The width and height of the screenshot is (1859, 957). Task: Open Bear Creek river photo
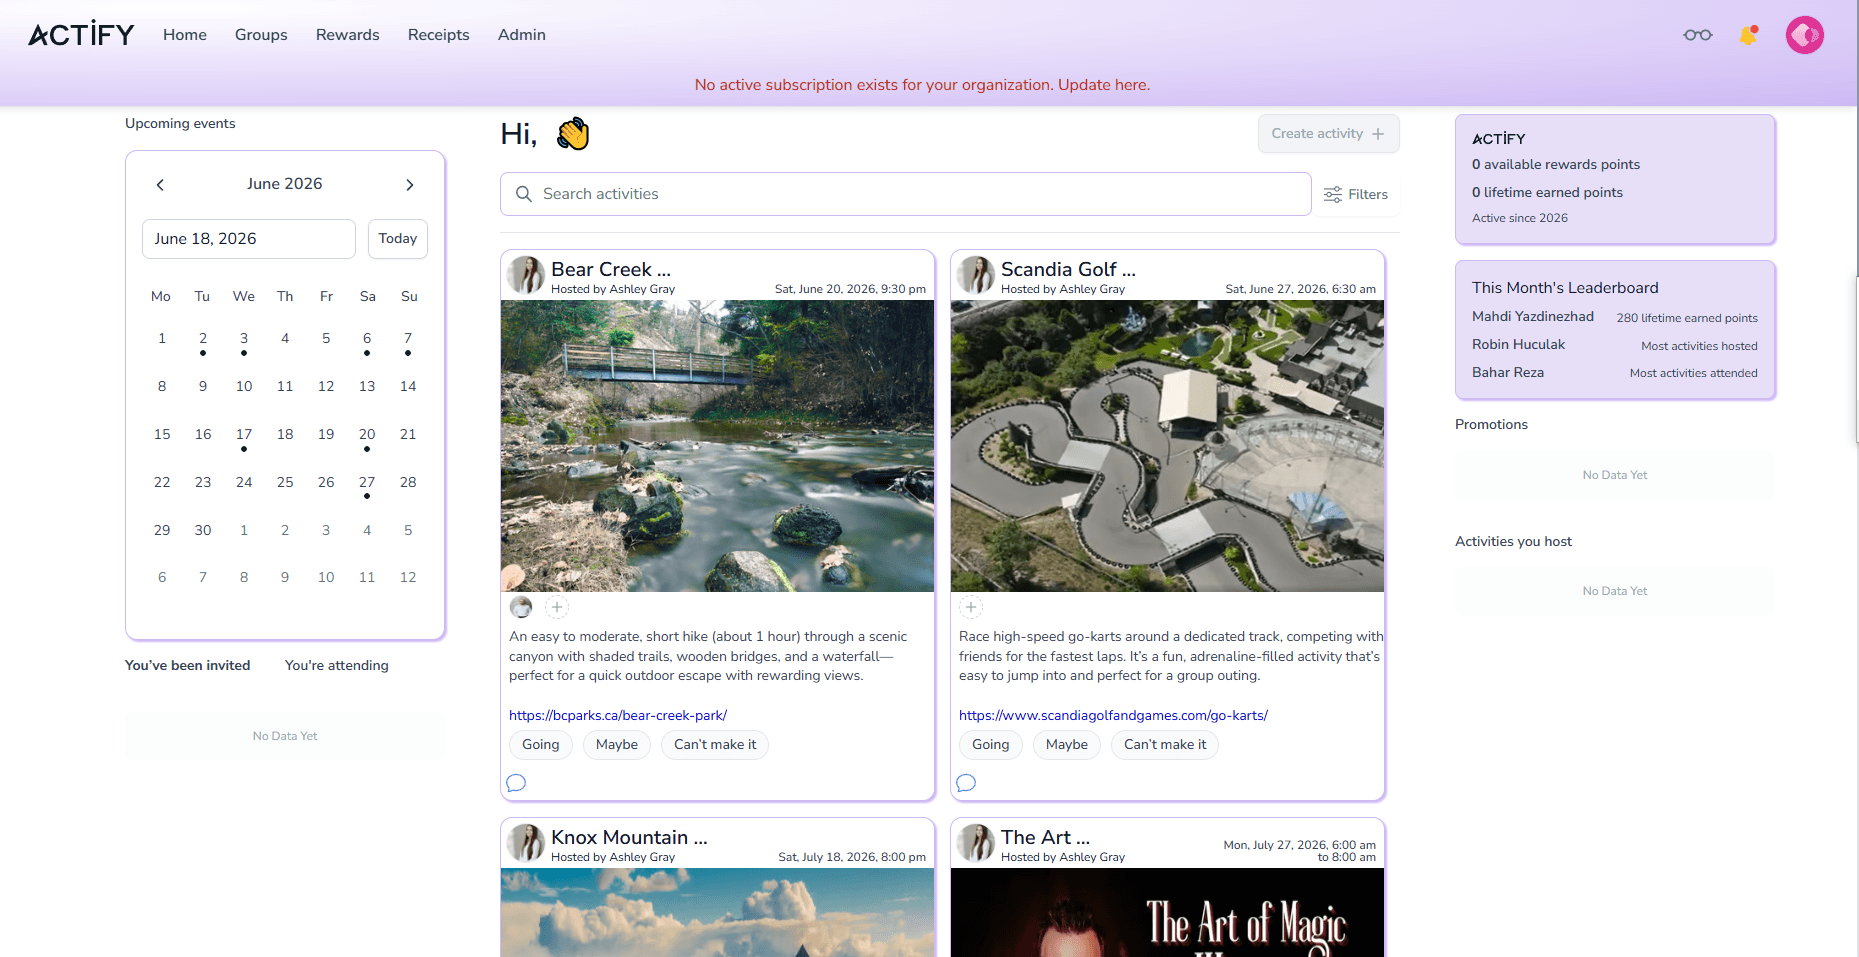[718, 446]
